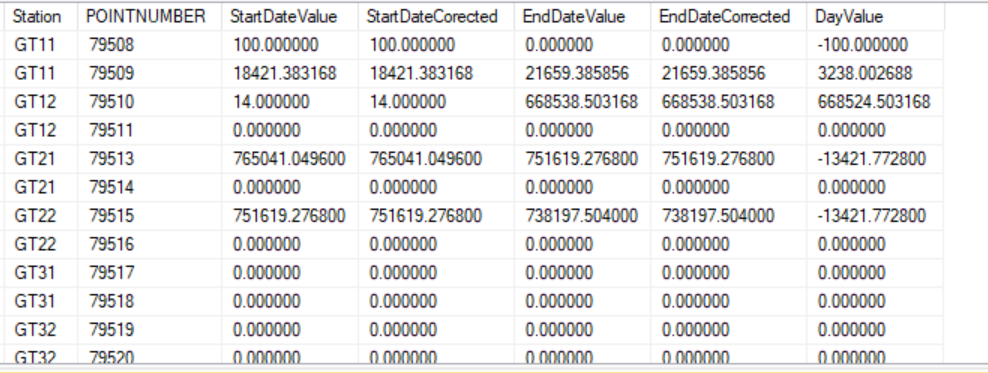The image size is (988, 373).
Task: Select EndDateCorrected 668538.503168 in row 79510
Action: click(728, 101)
